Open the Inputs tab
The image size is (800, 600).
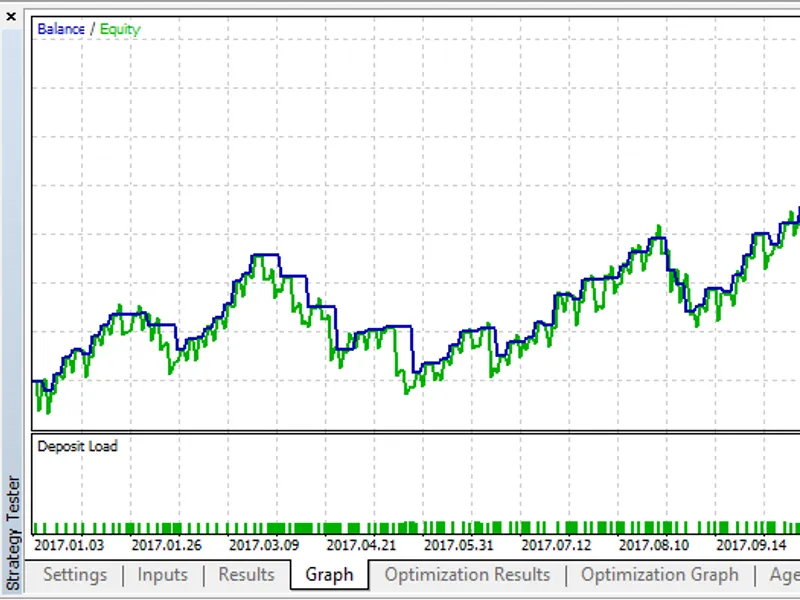coord(162,575)
